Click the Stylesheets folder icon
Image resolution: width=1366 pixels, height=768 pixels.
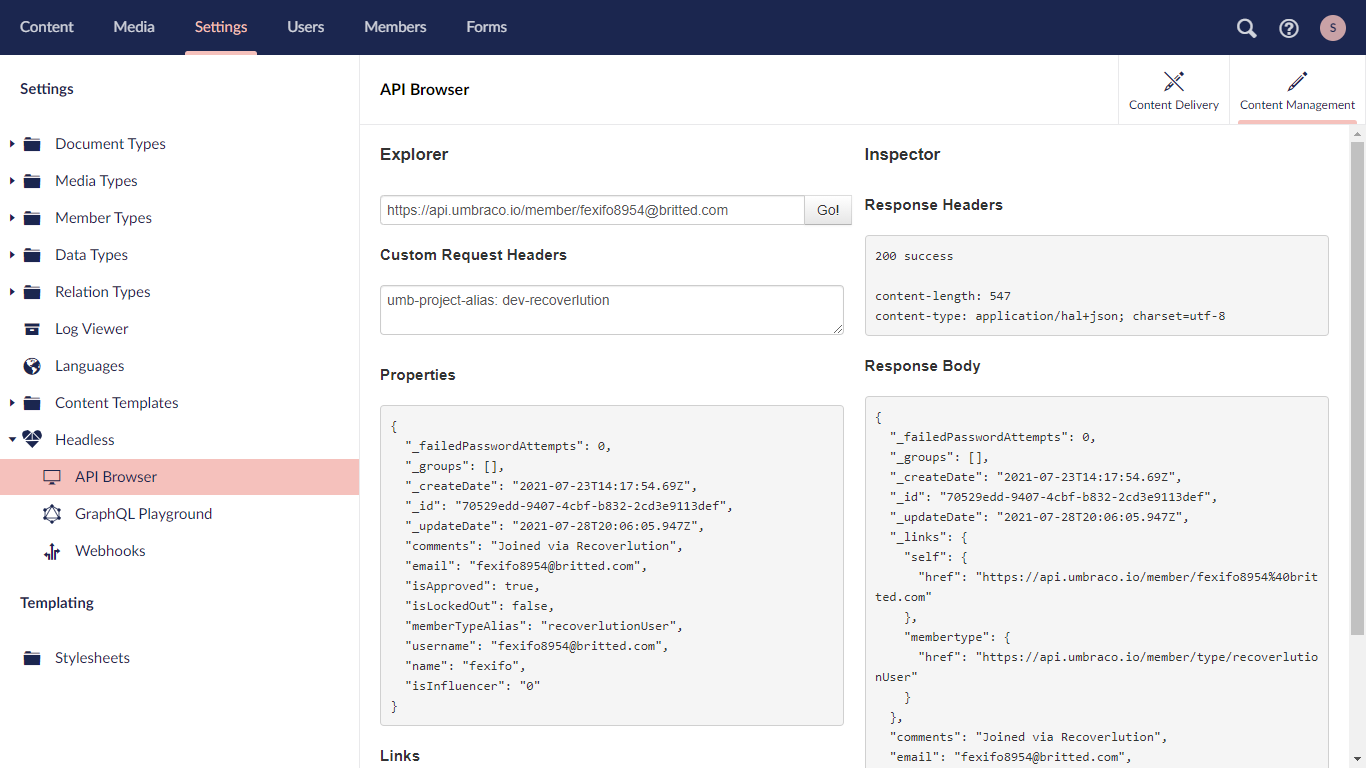click(32, 658)
